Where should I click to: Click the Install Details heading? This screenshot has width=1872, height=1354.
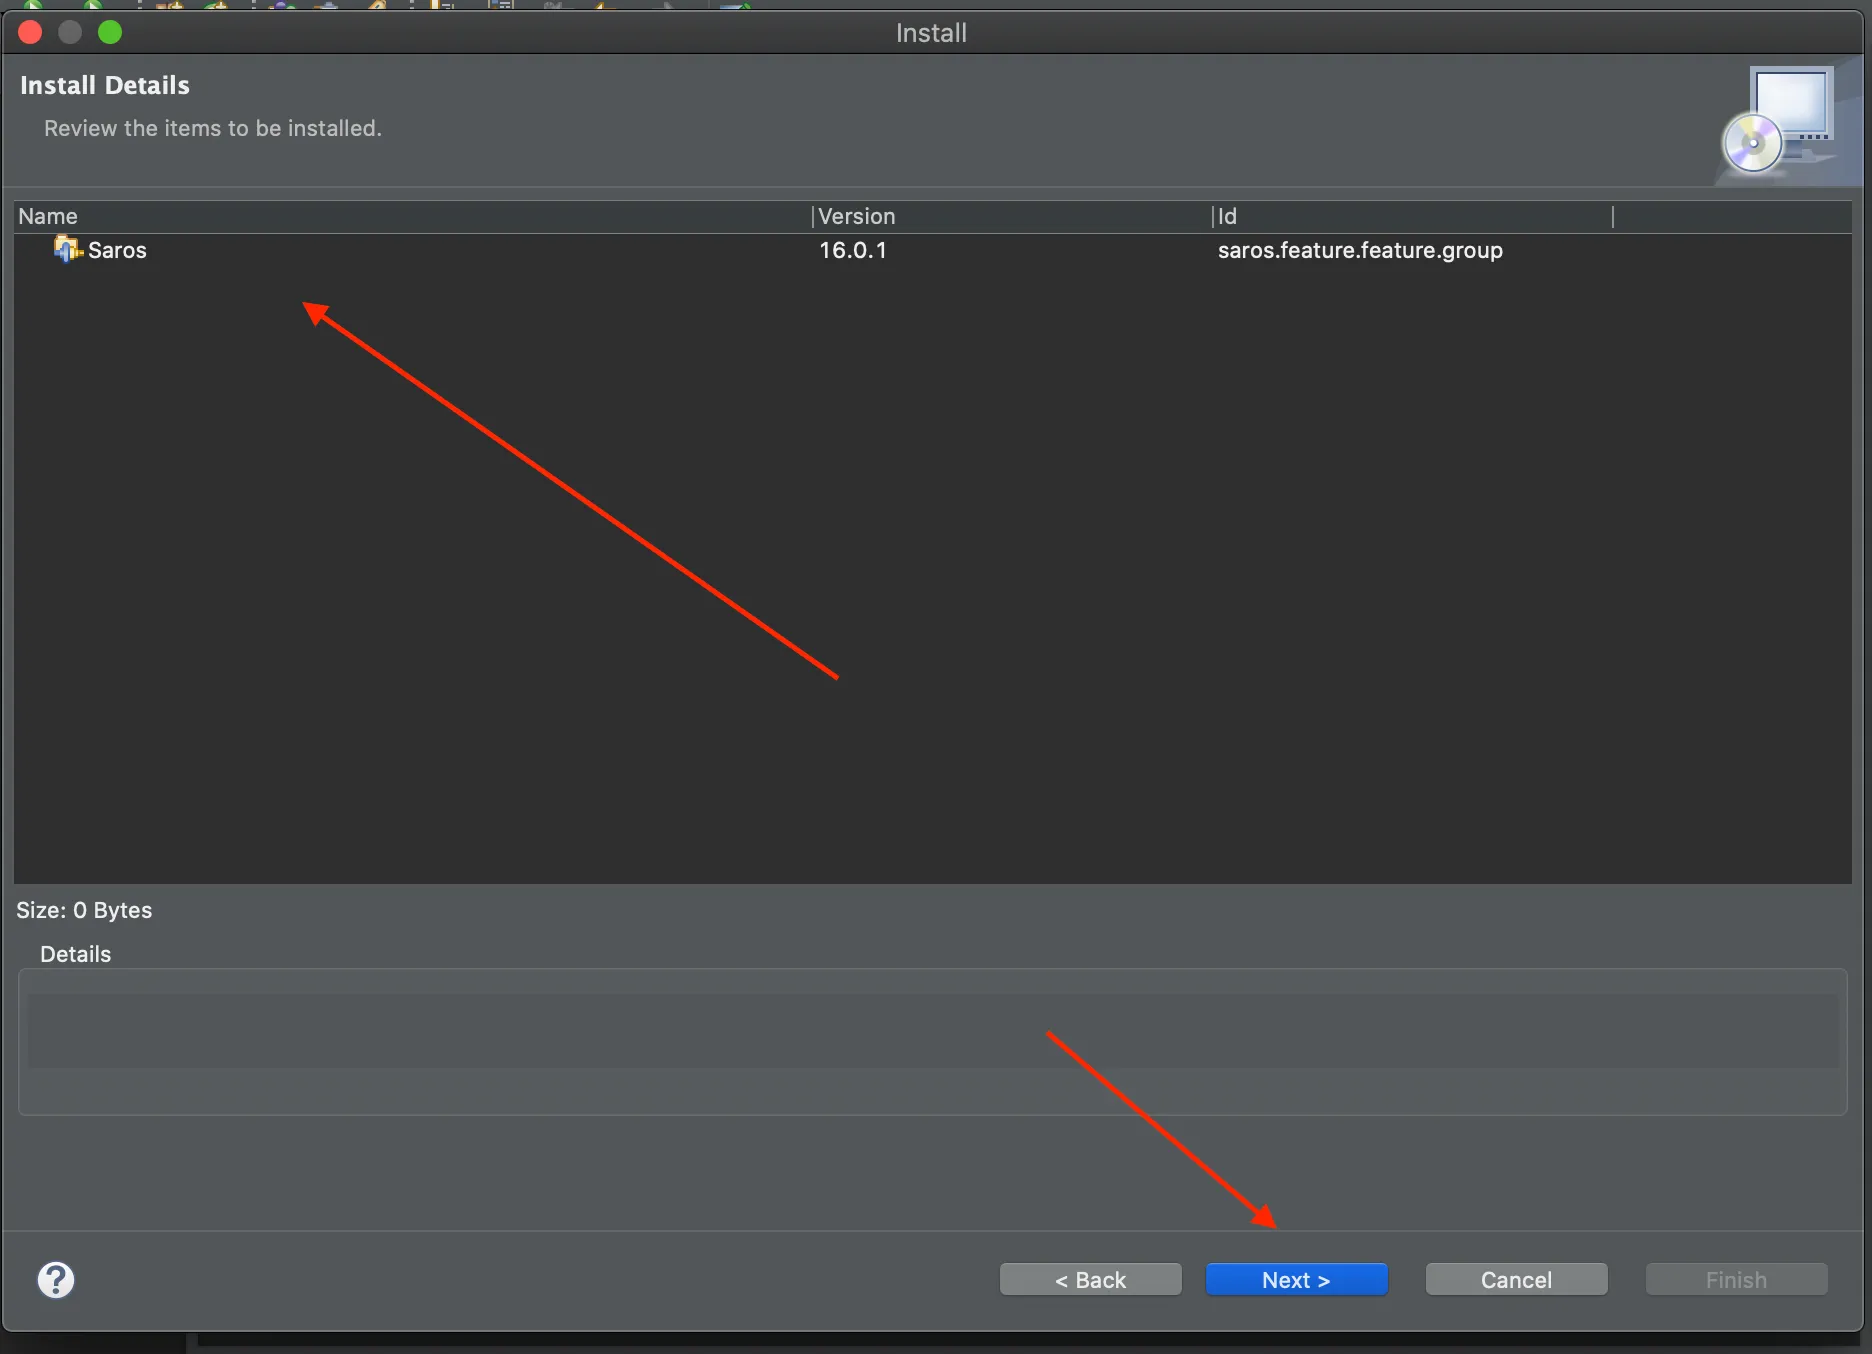105,86
